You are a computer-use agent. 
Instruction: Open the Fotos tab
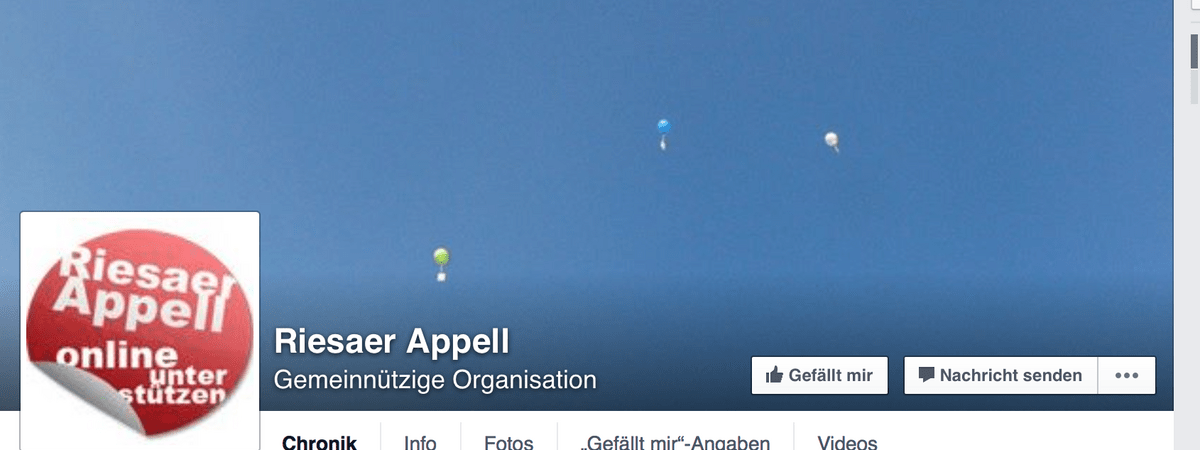coord(508,441)
